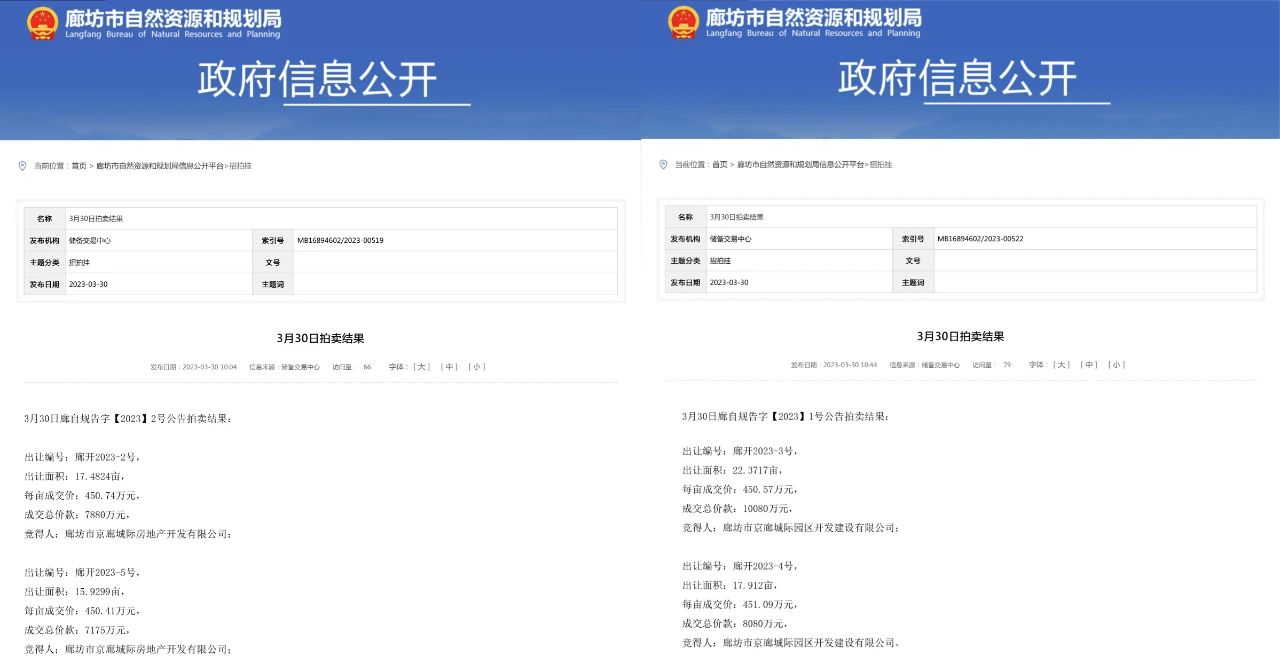Set font size to 大 on the left page
Image resolution: width=1280 pixels, height=660 pixels.
[x=421, y=367]
